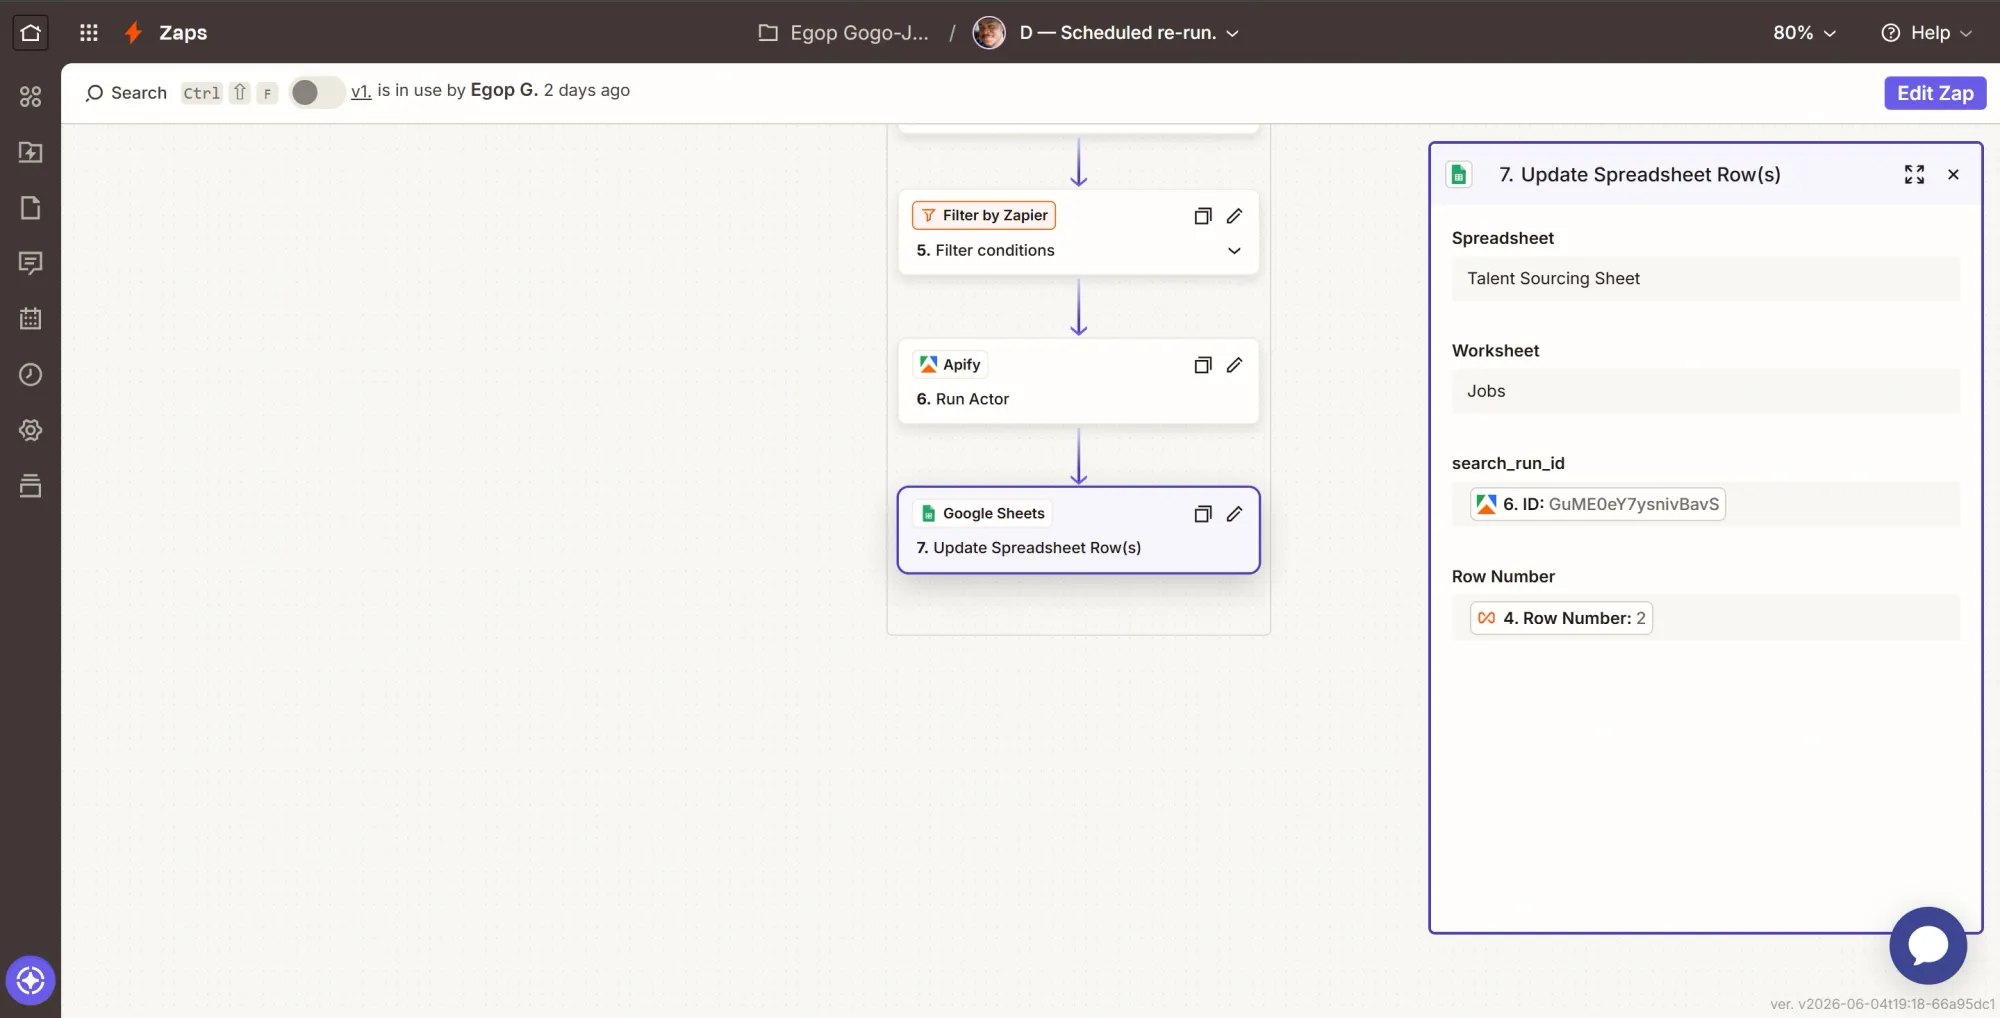Open the sidebar import Zap icon
2000x1018 pixels.
30,152
